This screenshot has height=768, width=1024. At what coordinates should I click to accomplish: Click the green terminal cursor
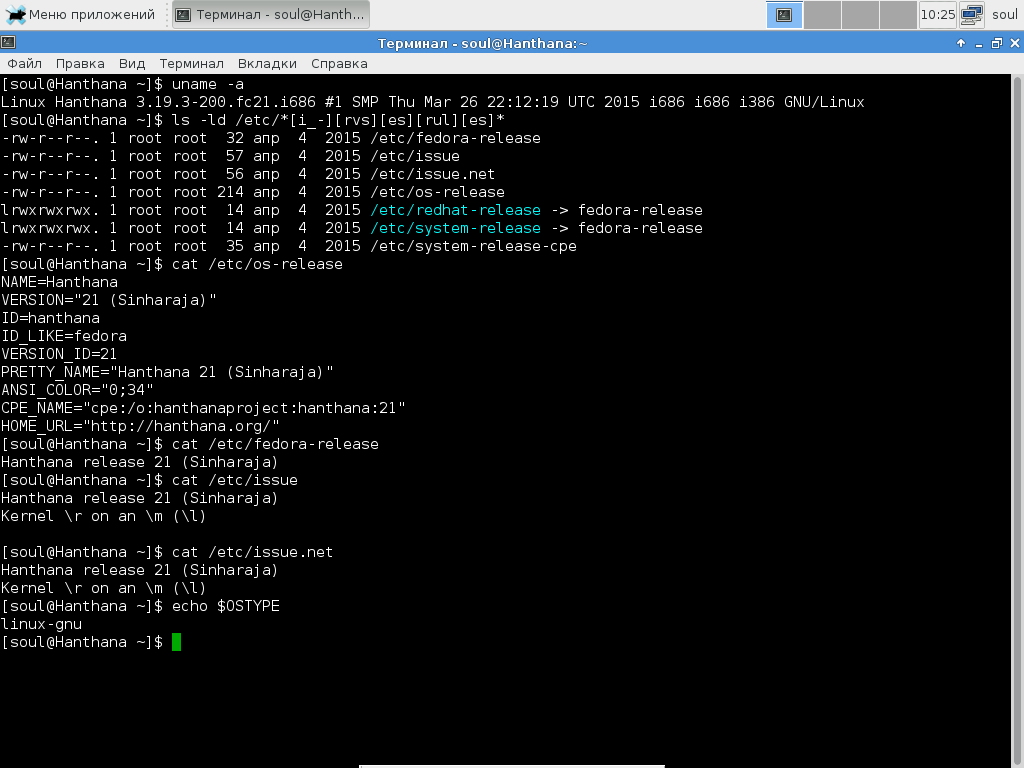176,642
